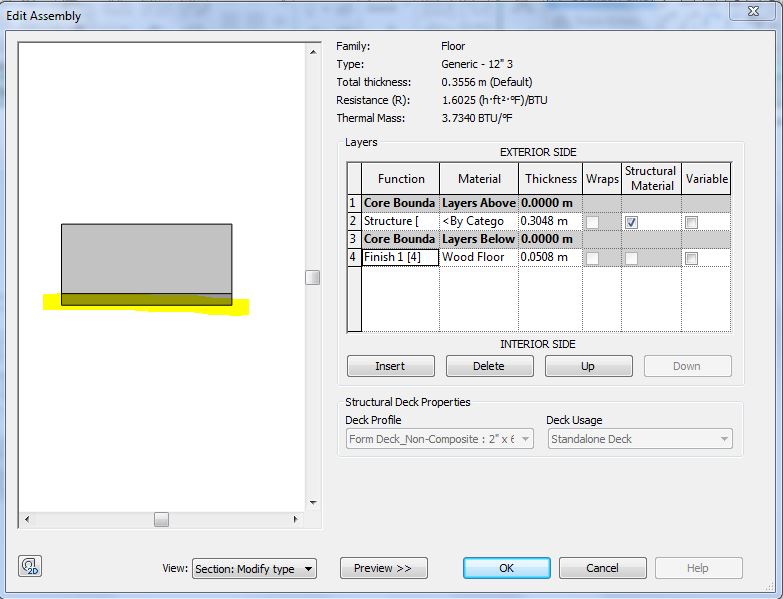Viewport: 783px width, 599px height.
Task: Move layer Up button
Action: [588, 366]
